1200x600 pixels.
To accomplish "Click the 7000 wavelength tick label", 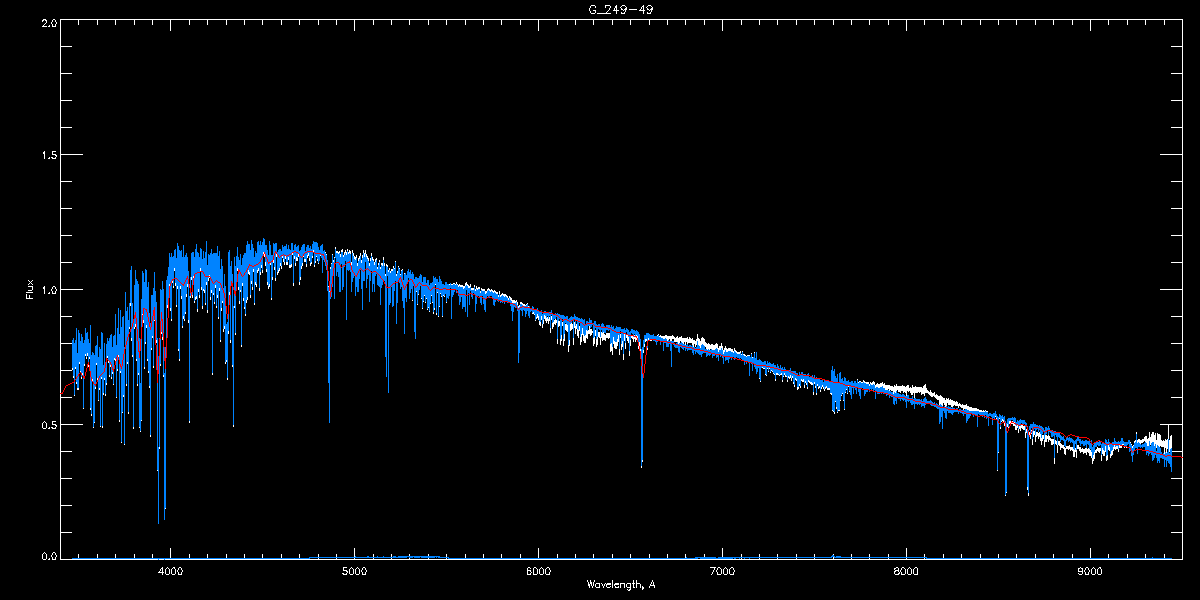I will pyautogui.click(x=722, y=571).
